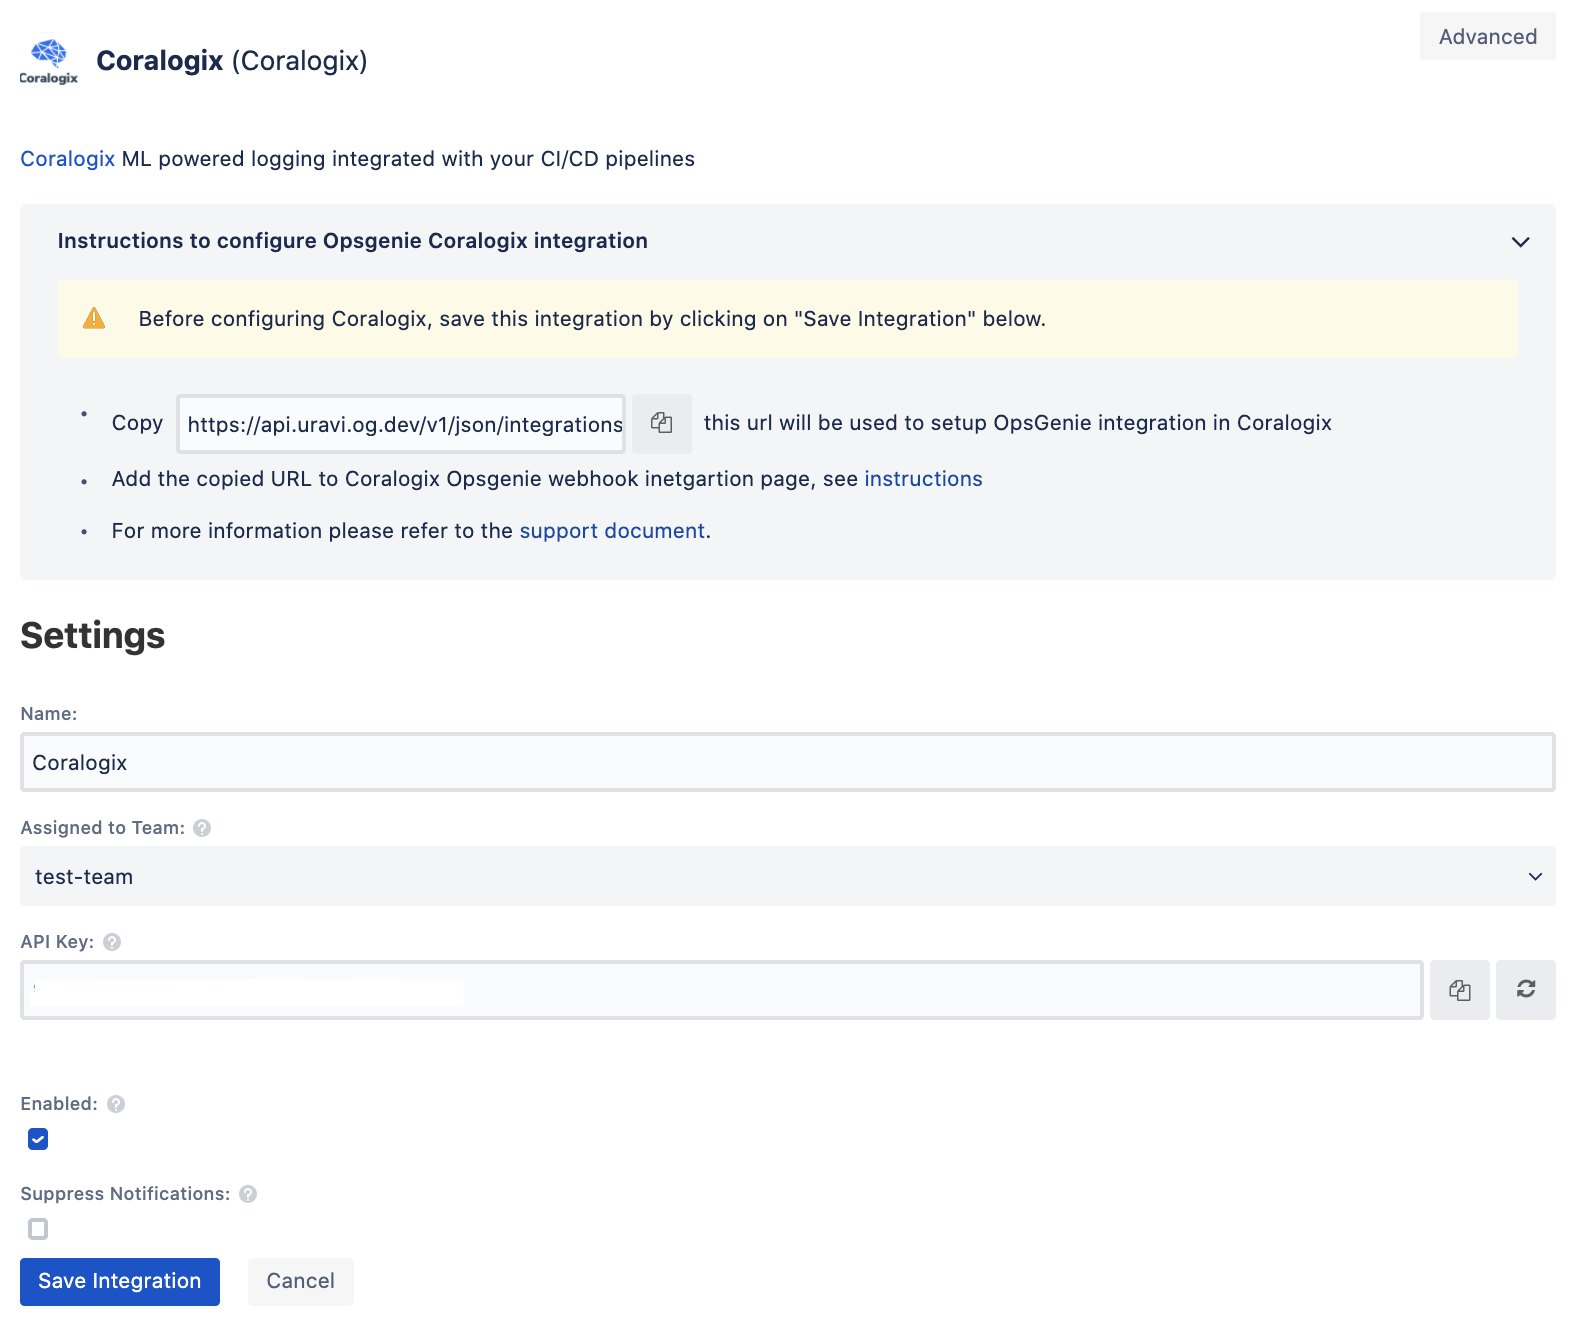Click the Advanced button

1488,36
